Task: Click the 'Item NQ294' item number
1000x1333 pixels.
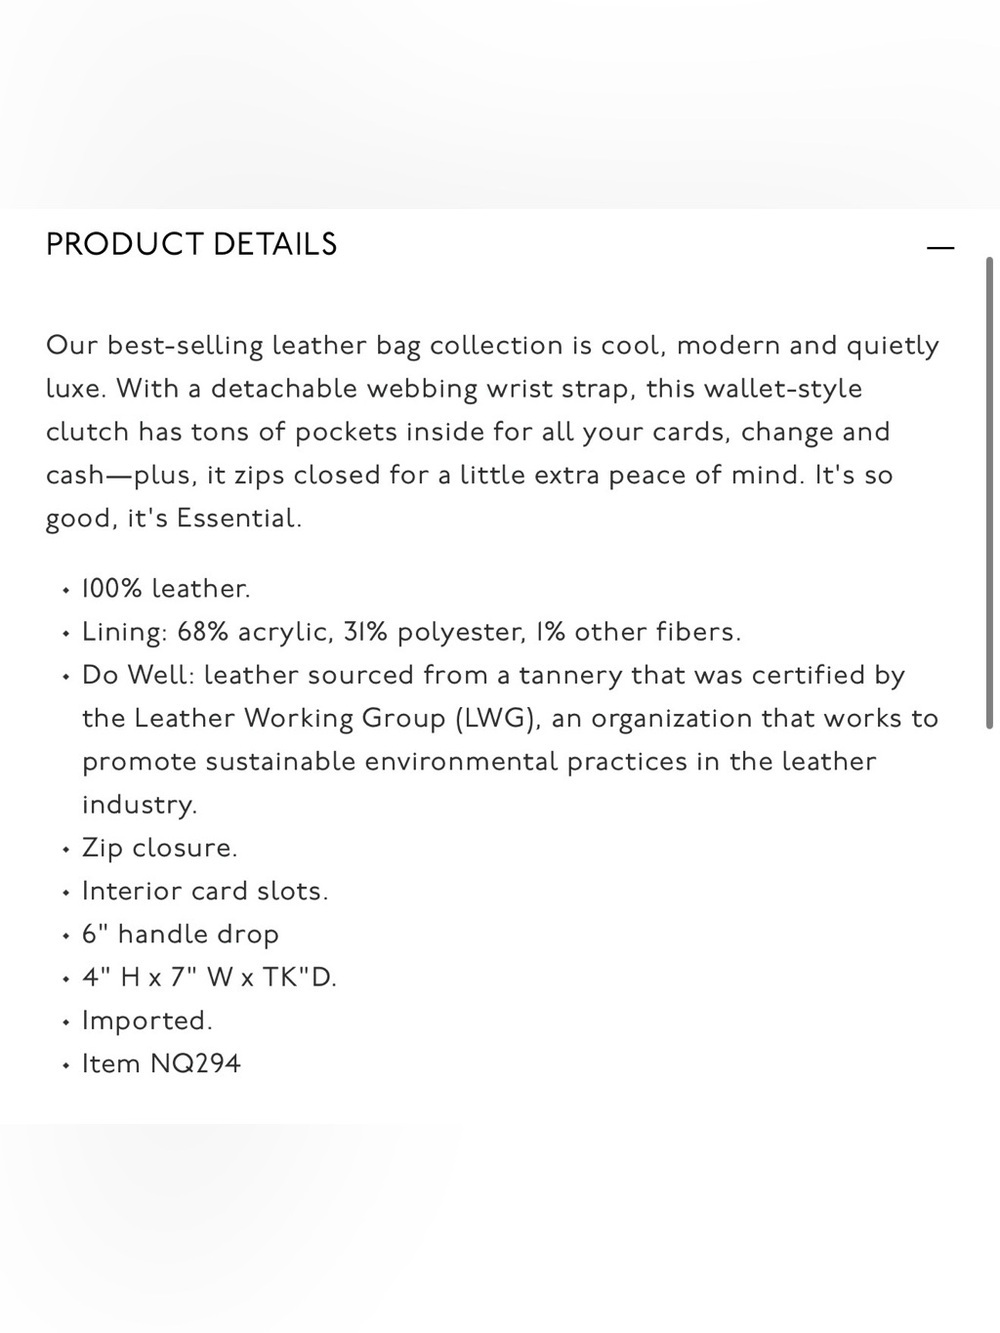Action: point(161,1064)
